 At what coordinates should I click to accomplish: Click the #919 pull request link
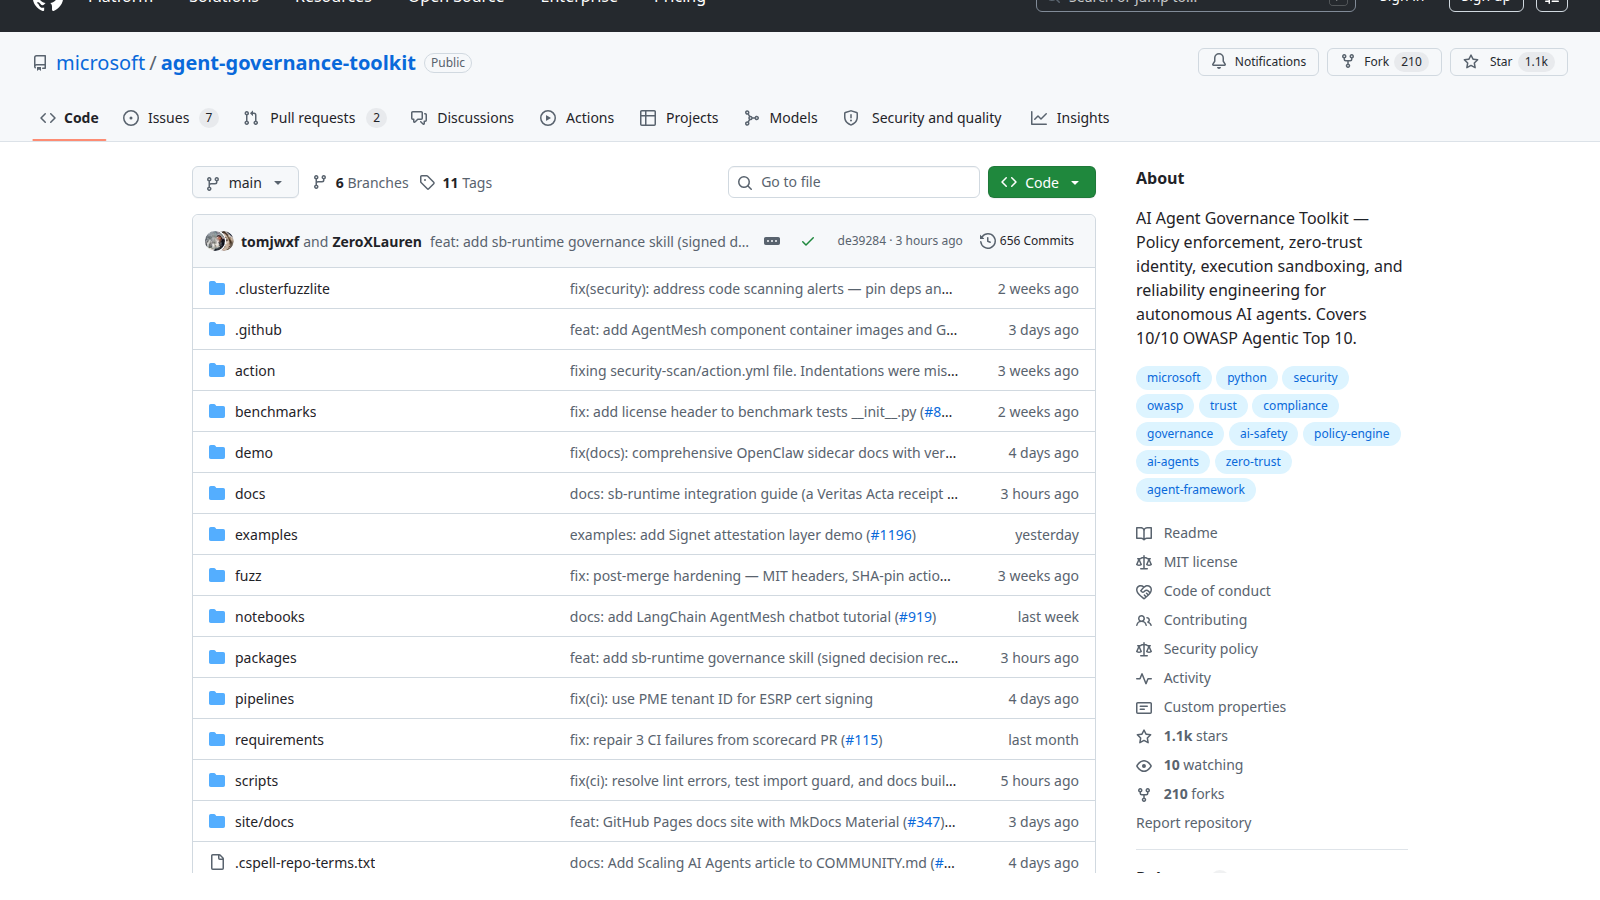click(915, 617)
